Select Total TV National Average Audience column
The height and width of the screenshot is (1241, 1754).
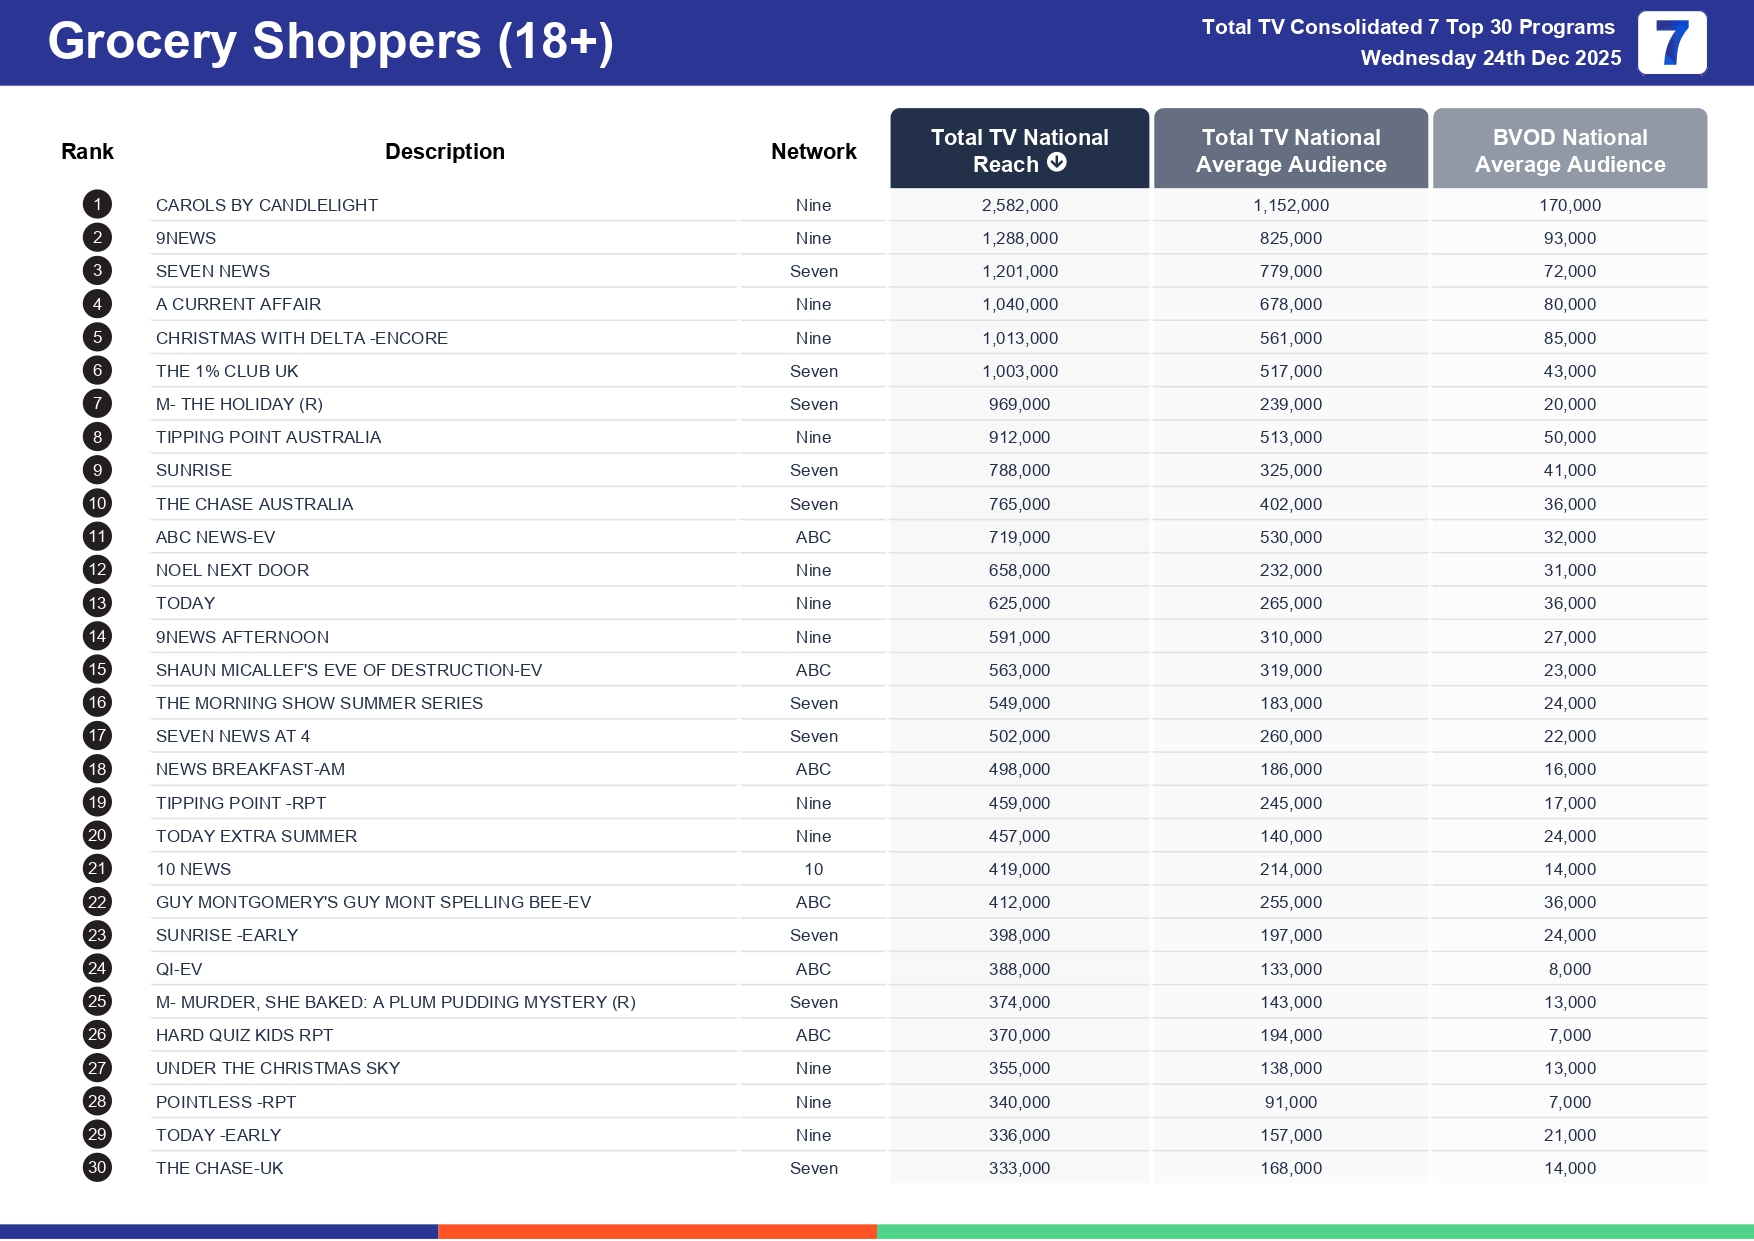coord(1290,150)
